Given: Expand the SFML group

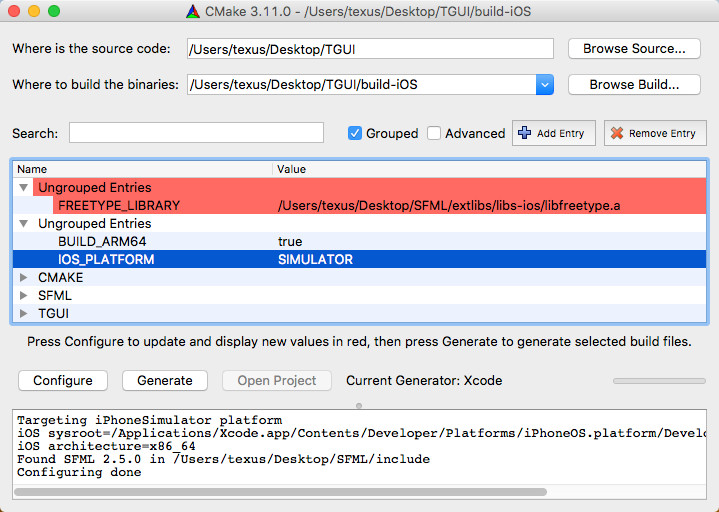Looking at the screenshot, I should pos(23,296).
